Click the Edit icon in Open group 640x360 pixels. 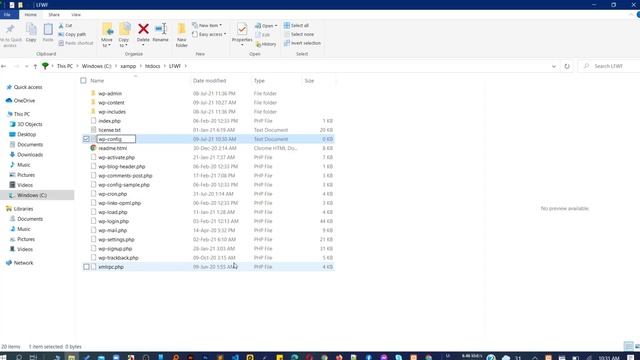[258, 35]
